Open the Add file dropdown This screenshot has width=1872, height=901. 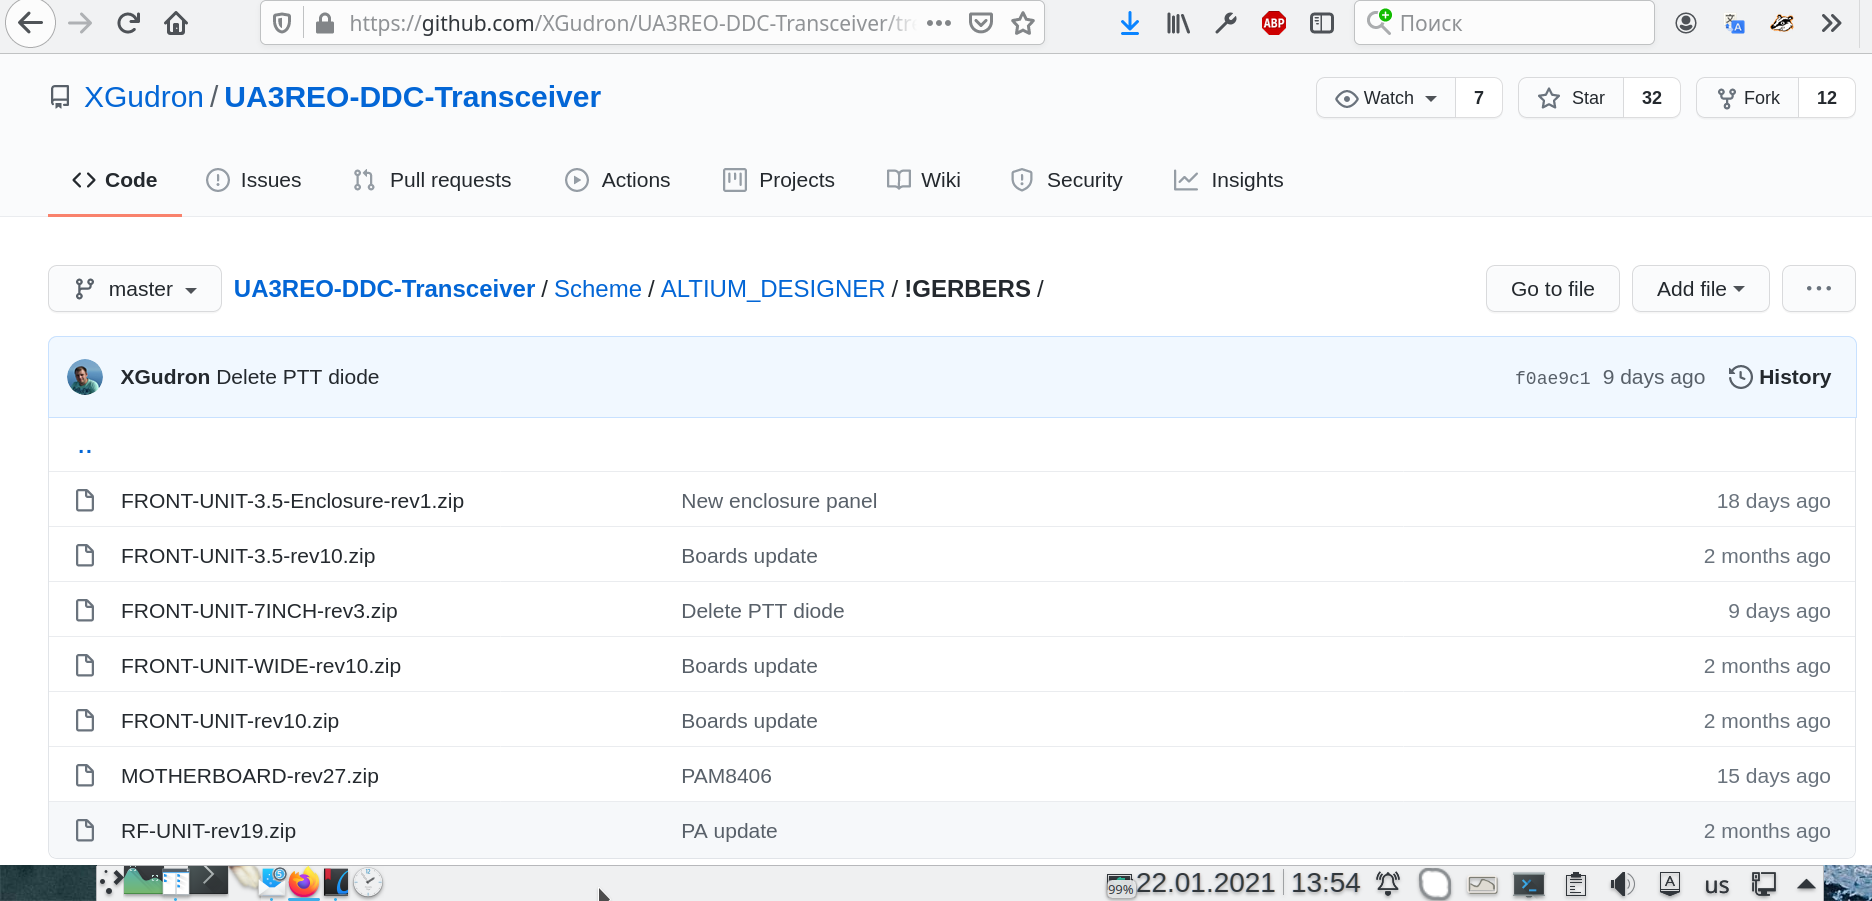coord(1700,289)
